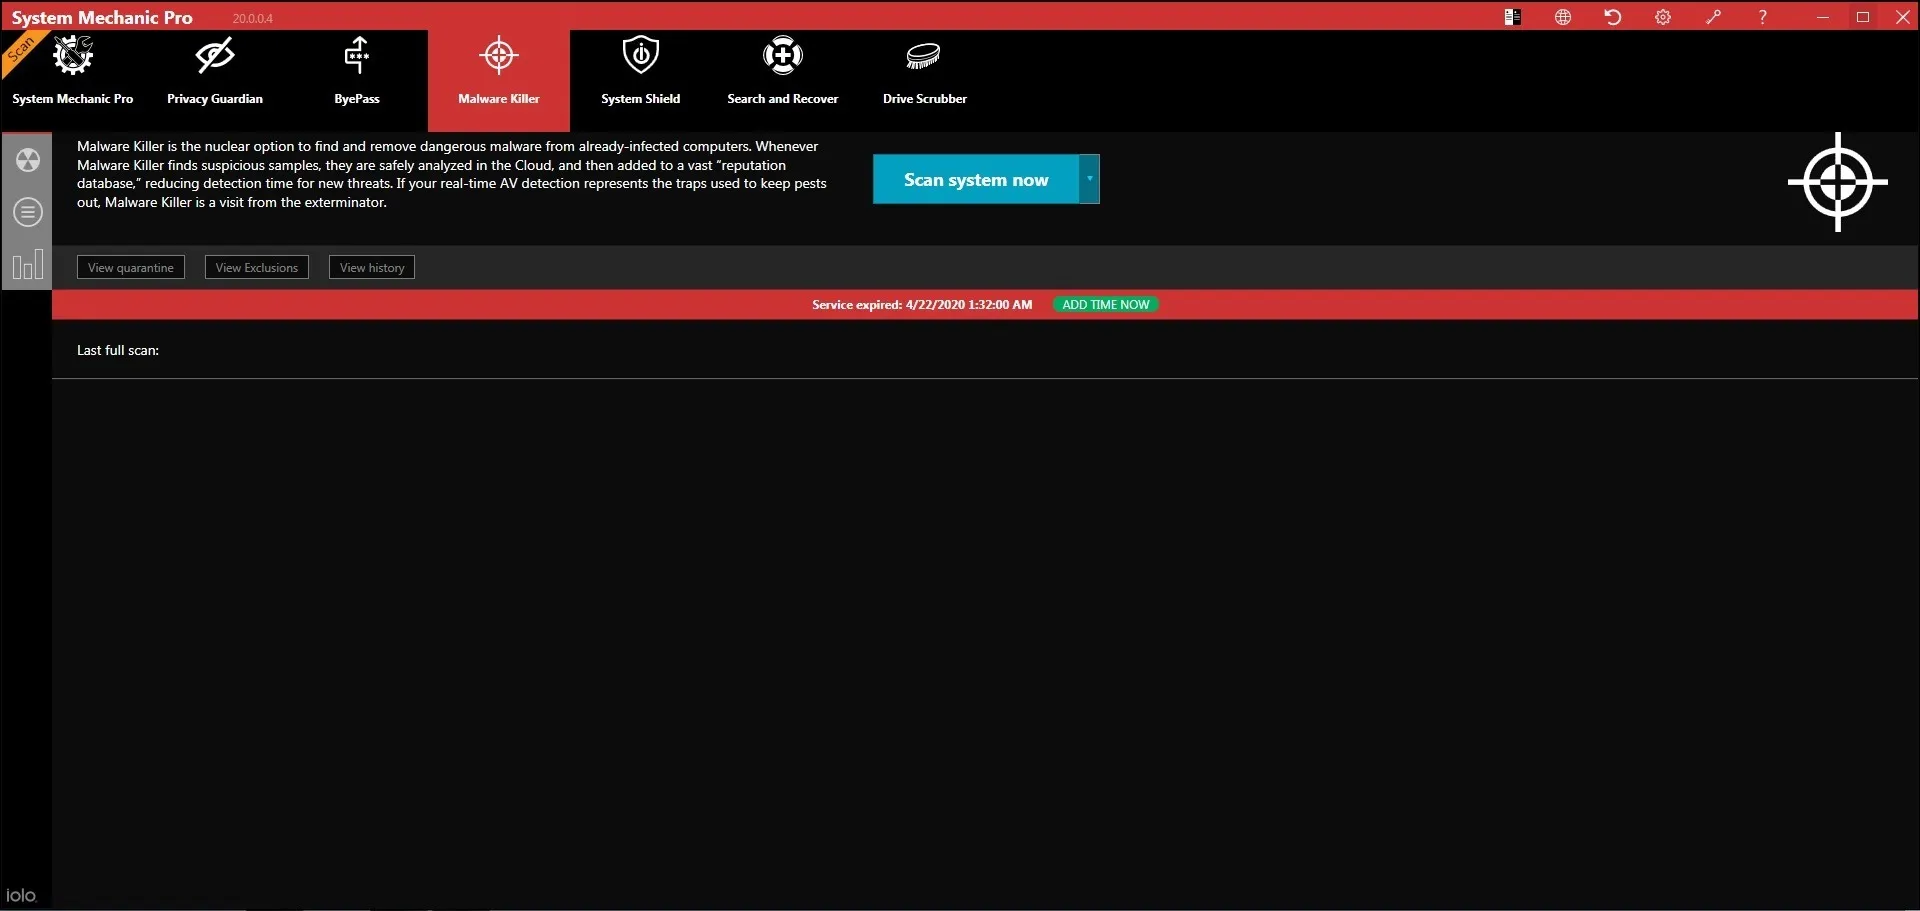Click the black-and-white document icon in title bar
The image size is (1920, 911).
point(1513,17)
